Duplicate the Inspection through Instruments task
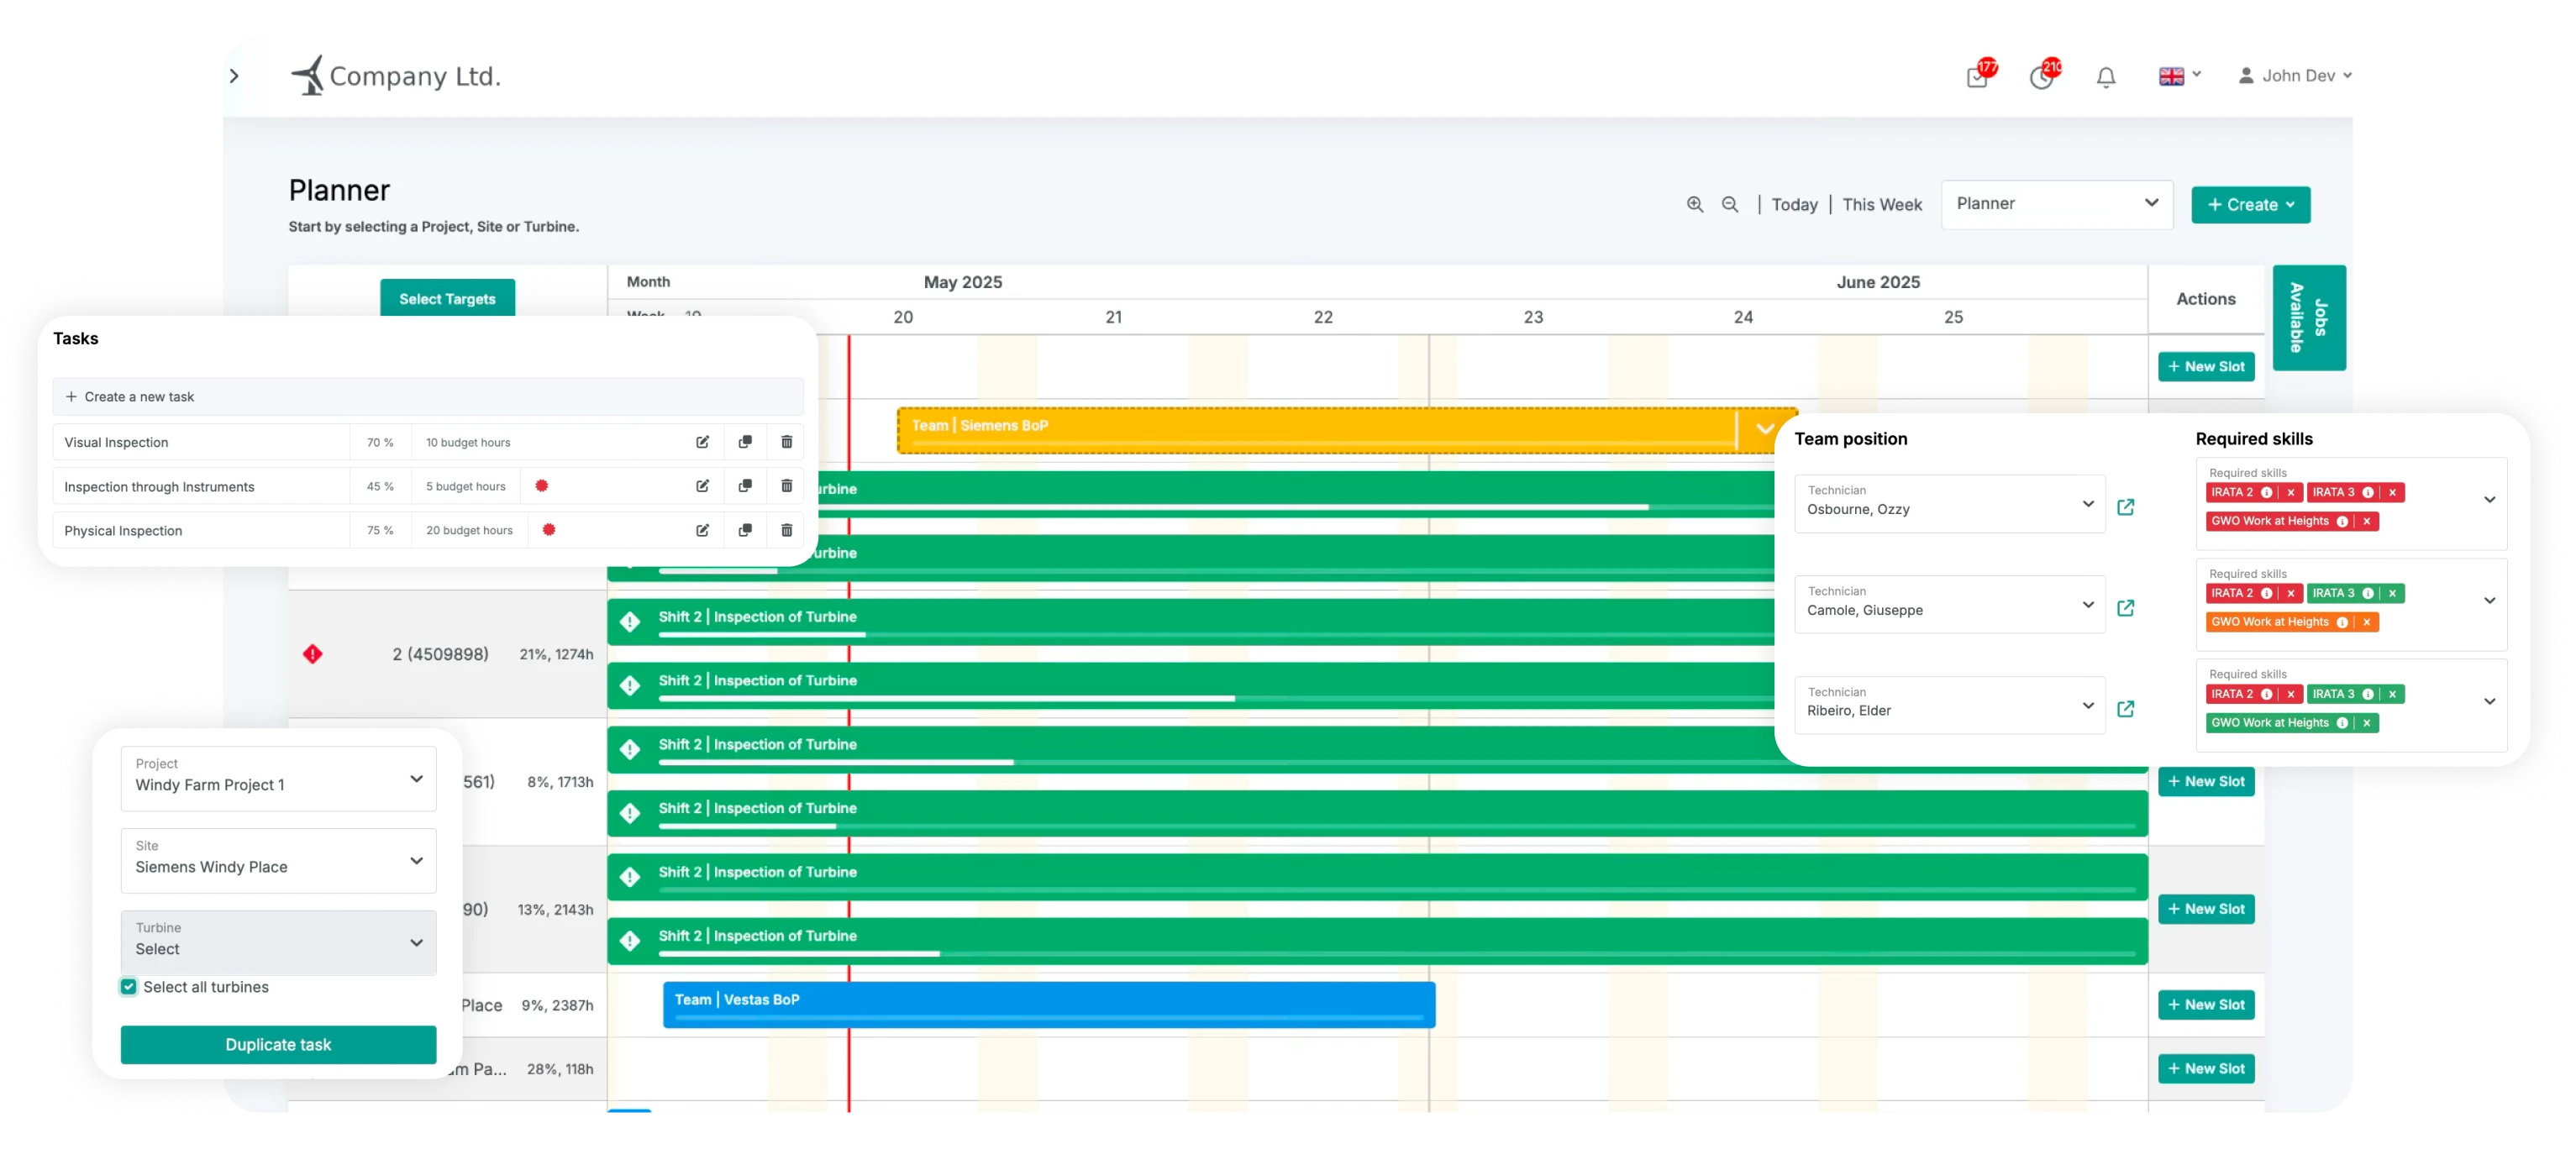The image size is (2576, 1149). pos(745,486)
